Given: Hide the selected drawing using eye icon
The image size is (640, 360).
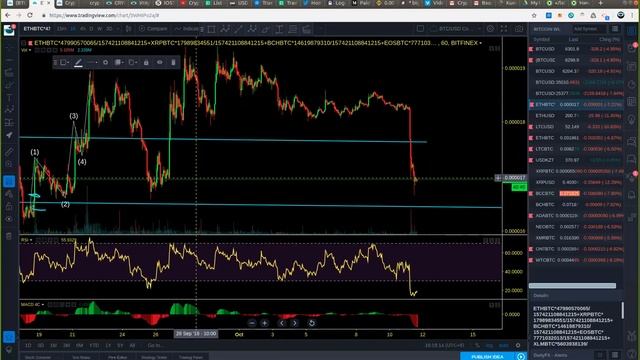Looking at the screenshot, I should [x=160, y=62].
